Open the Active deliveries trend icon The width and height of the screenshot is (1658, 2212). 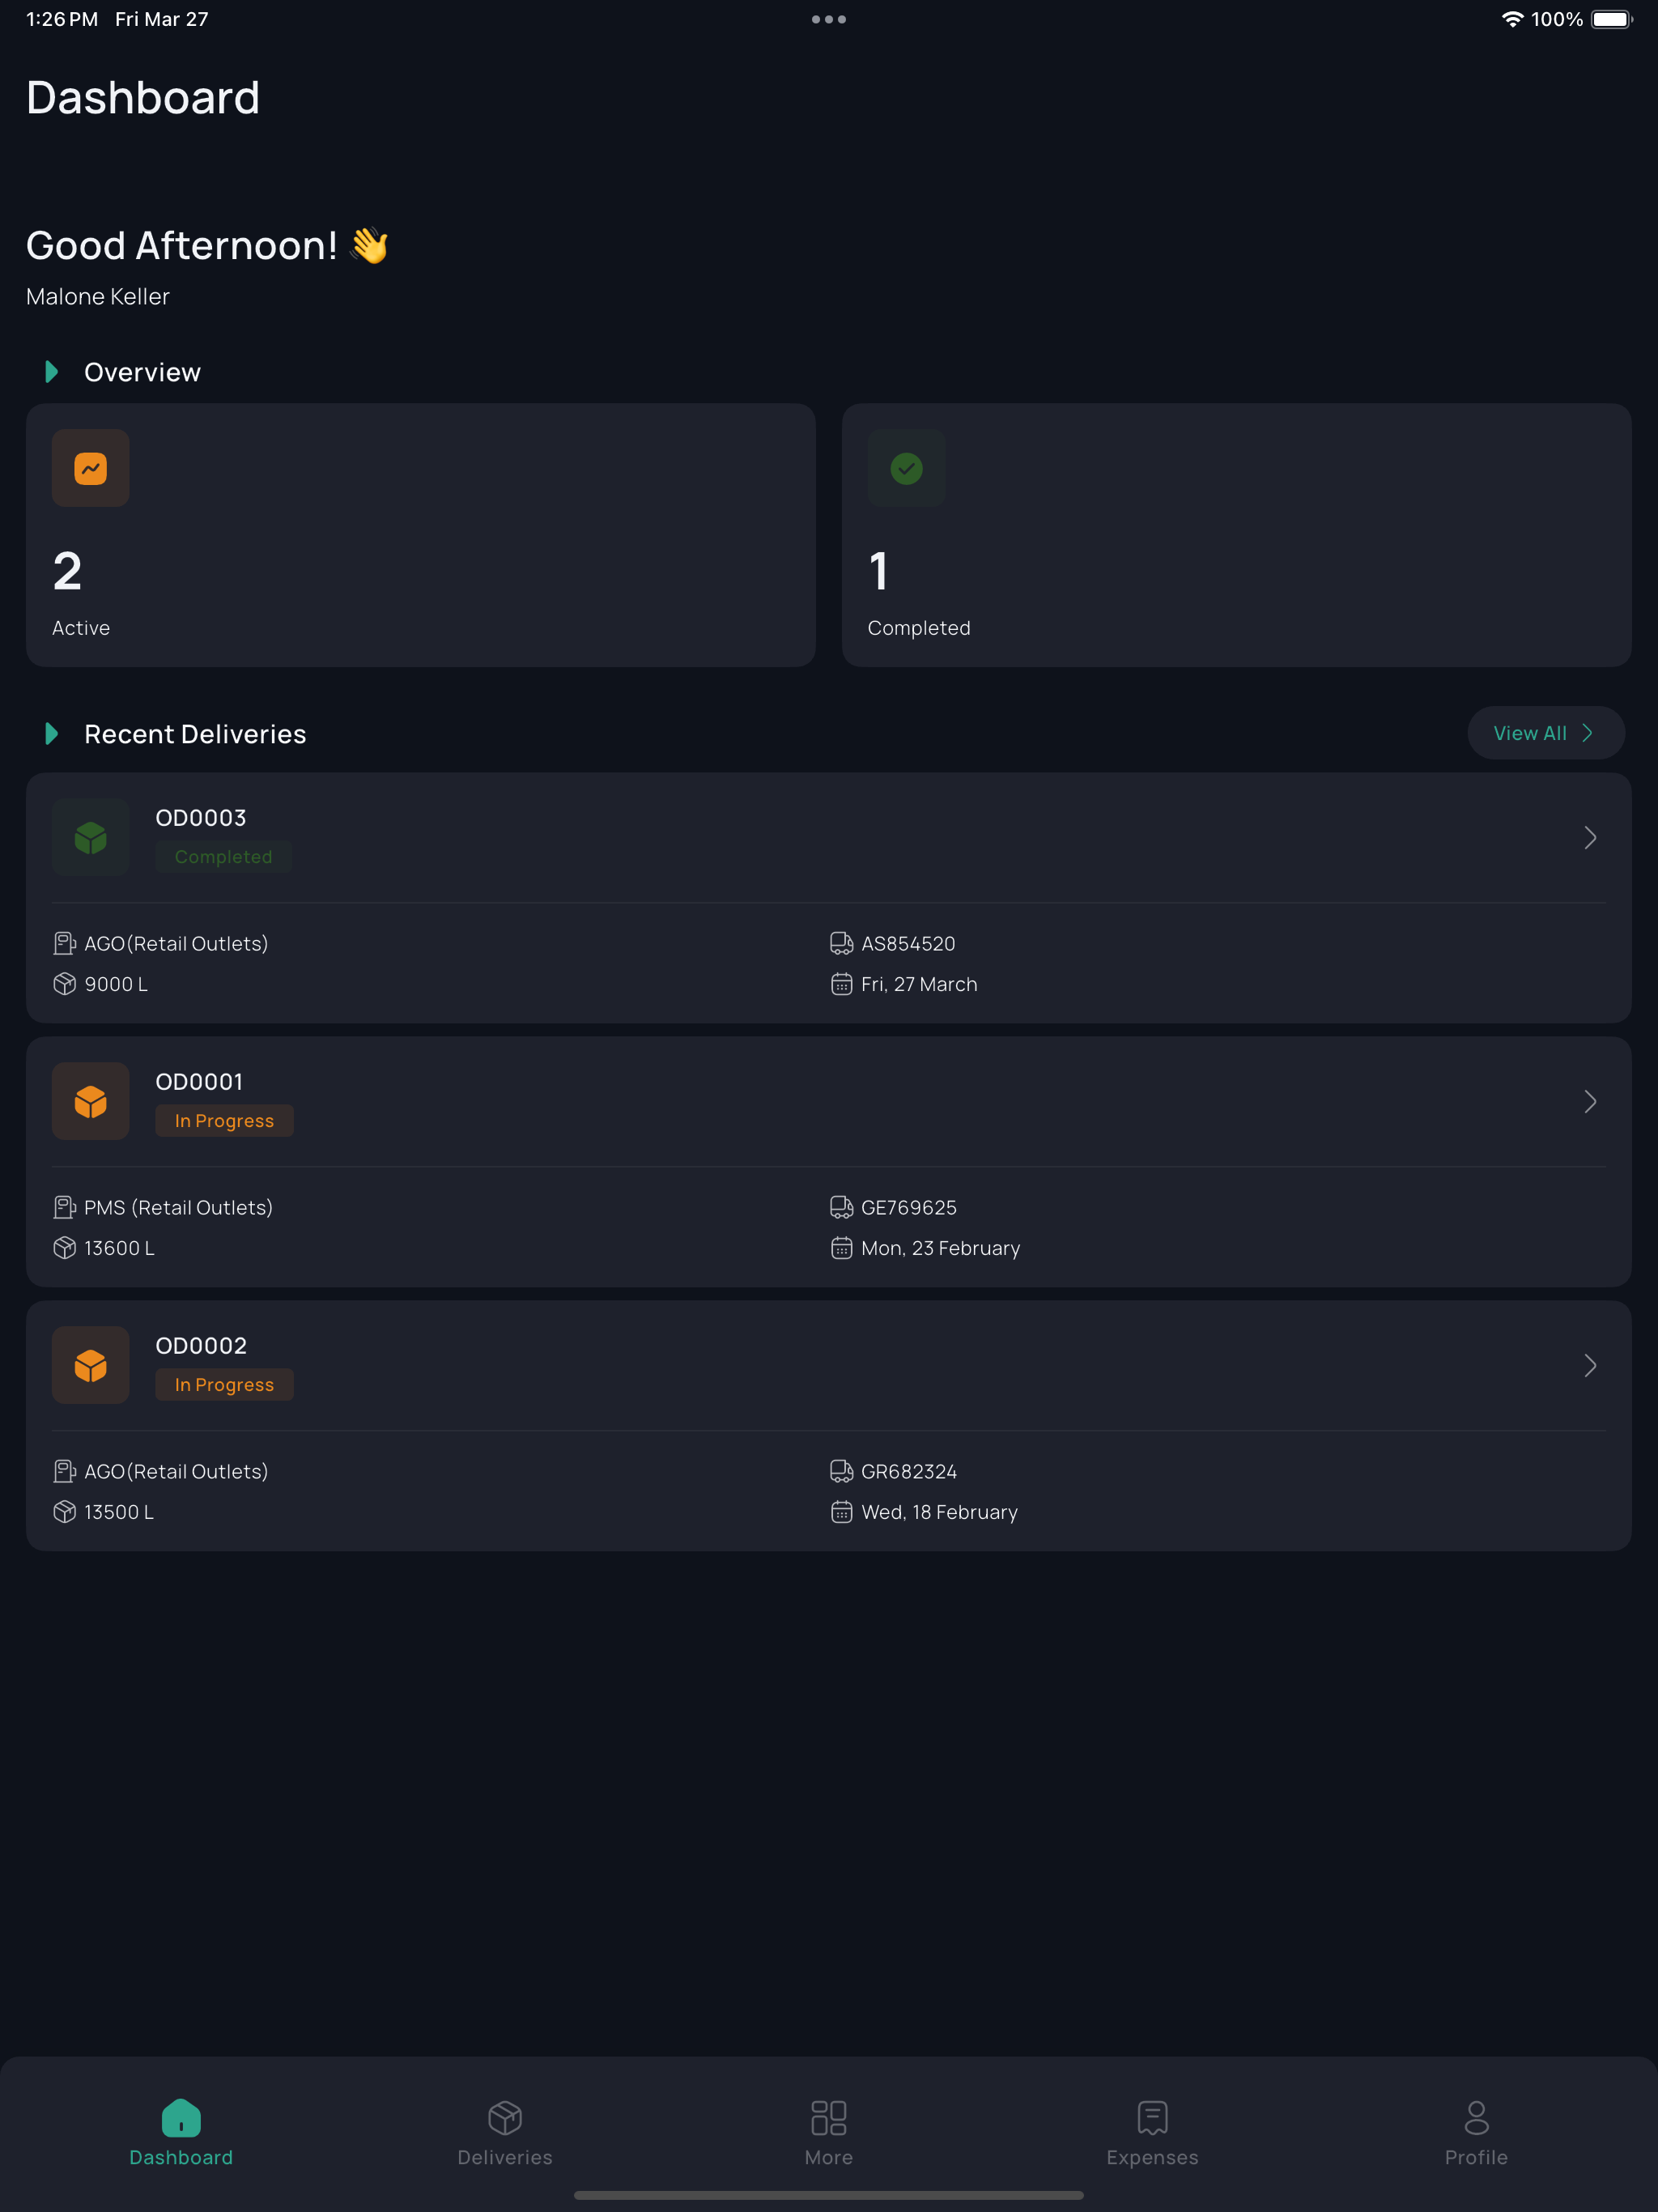(90, 468)
